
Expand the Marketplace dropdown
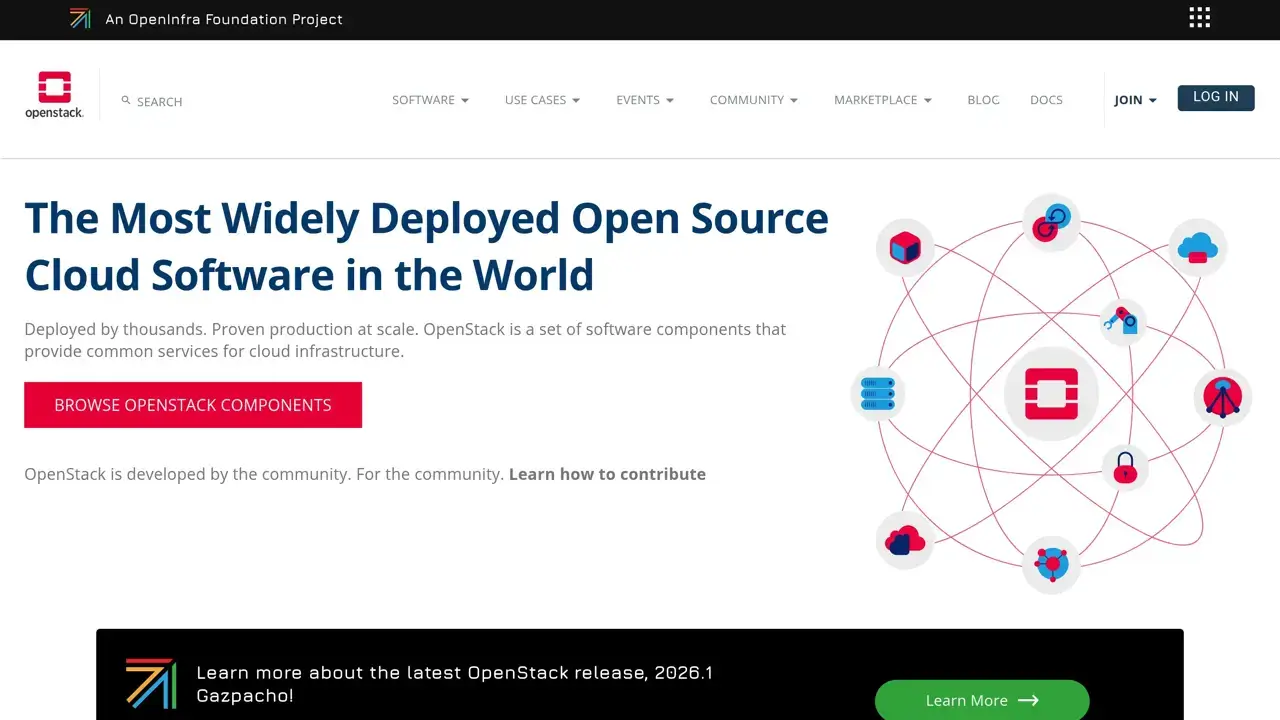tap(883, 100)
